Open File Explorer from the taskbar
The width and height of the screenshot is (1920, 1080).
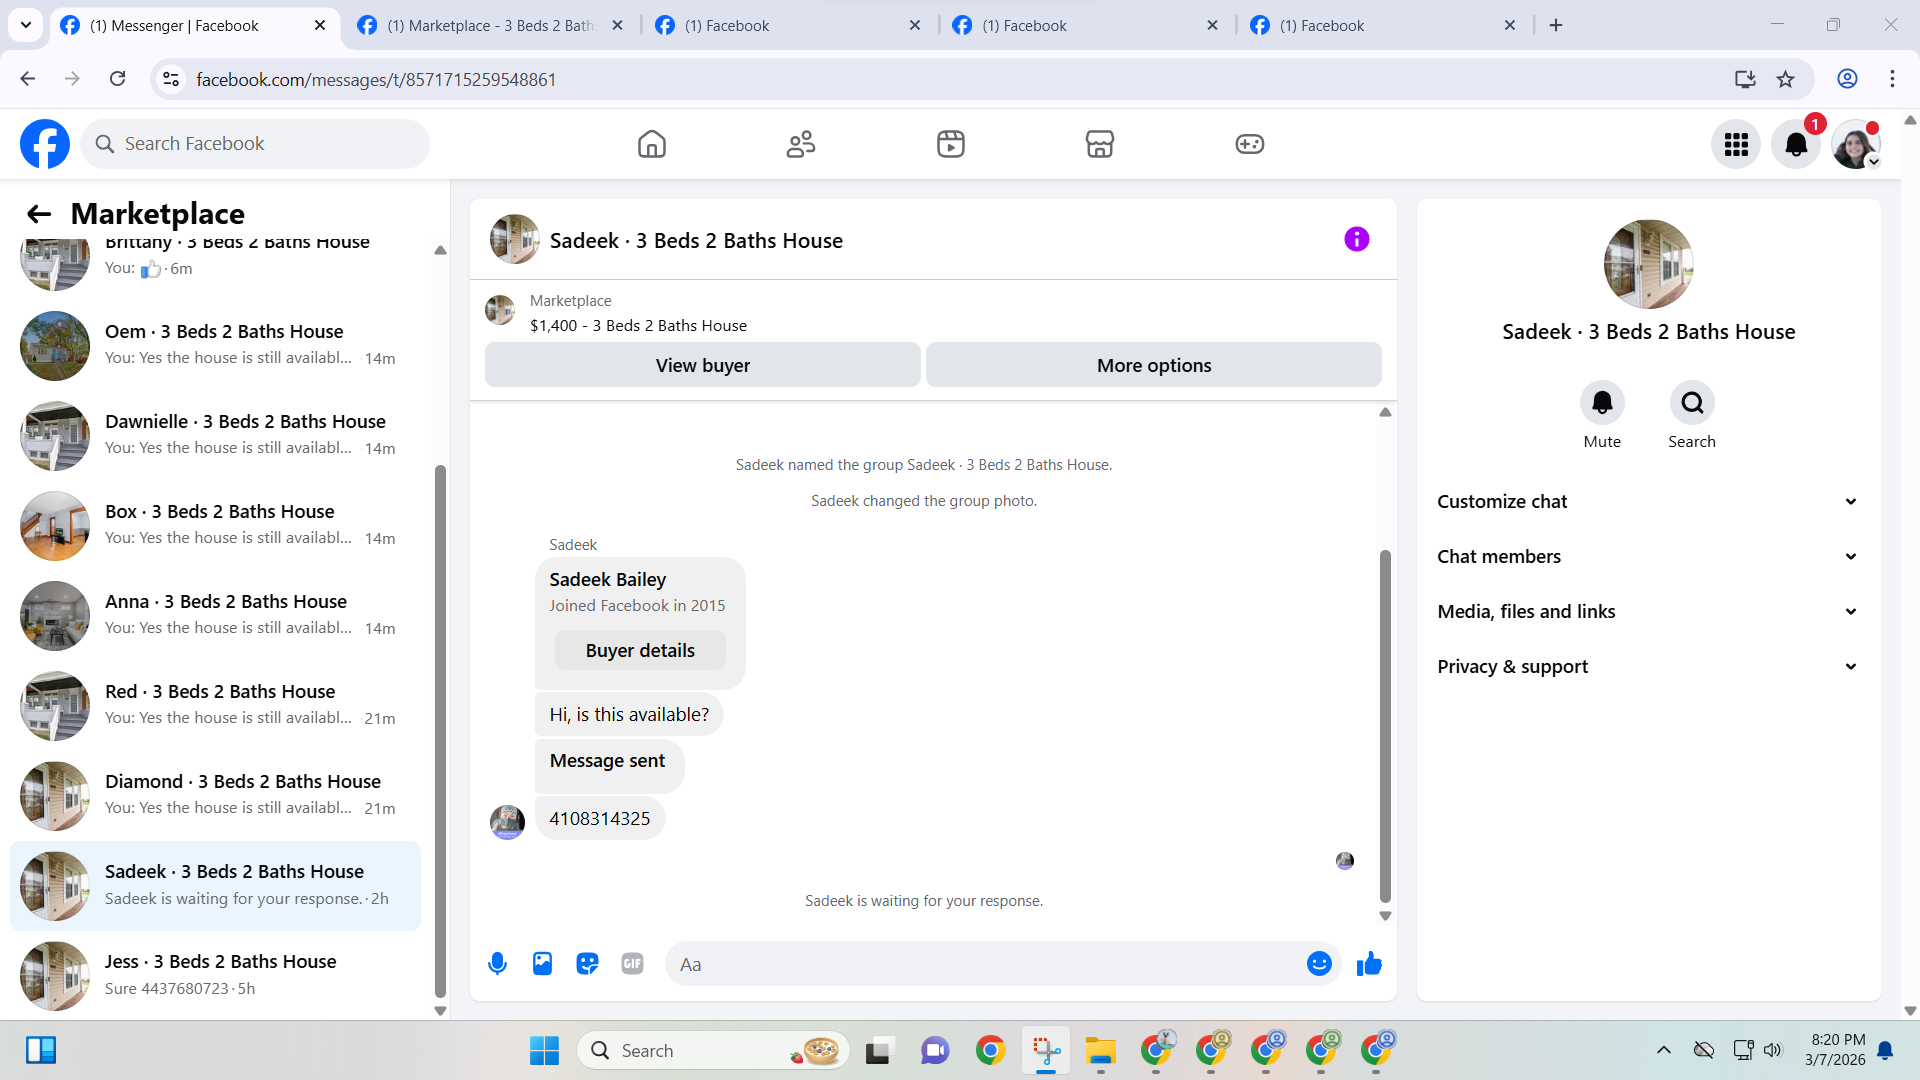pyautogui.click(x=1101, y=1050)
